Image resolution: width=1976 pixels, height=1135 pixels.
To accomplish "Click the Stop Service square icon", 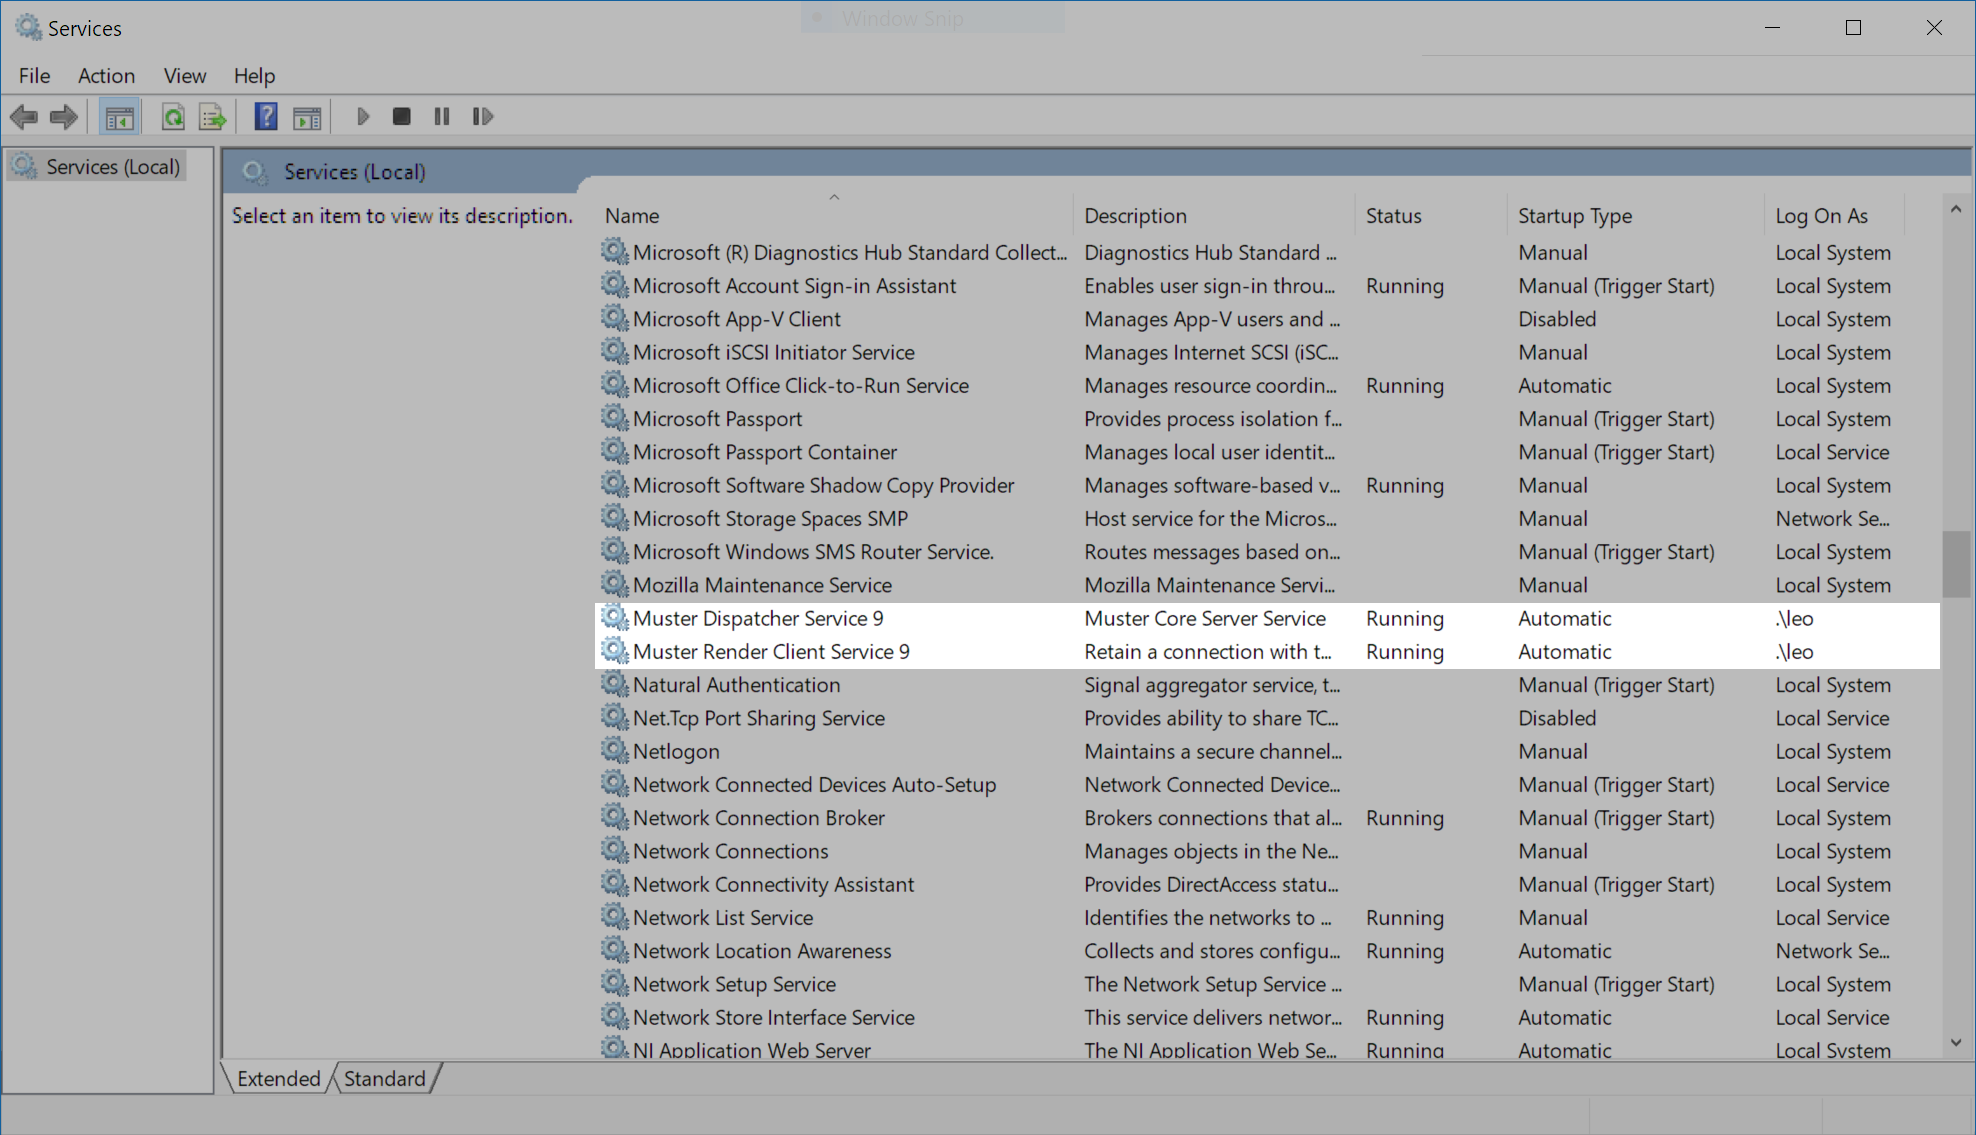I will 402,117.
